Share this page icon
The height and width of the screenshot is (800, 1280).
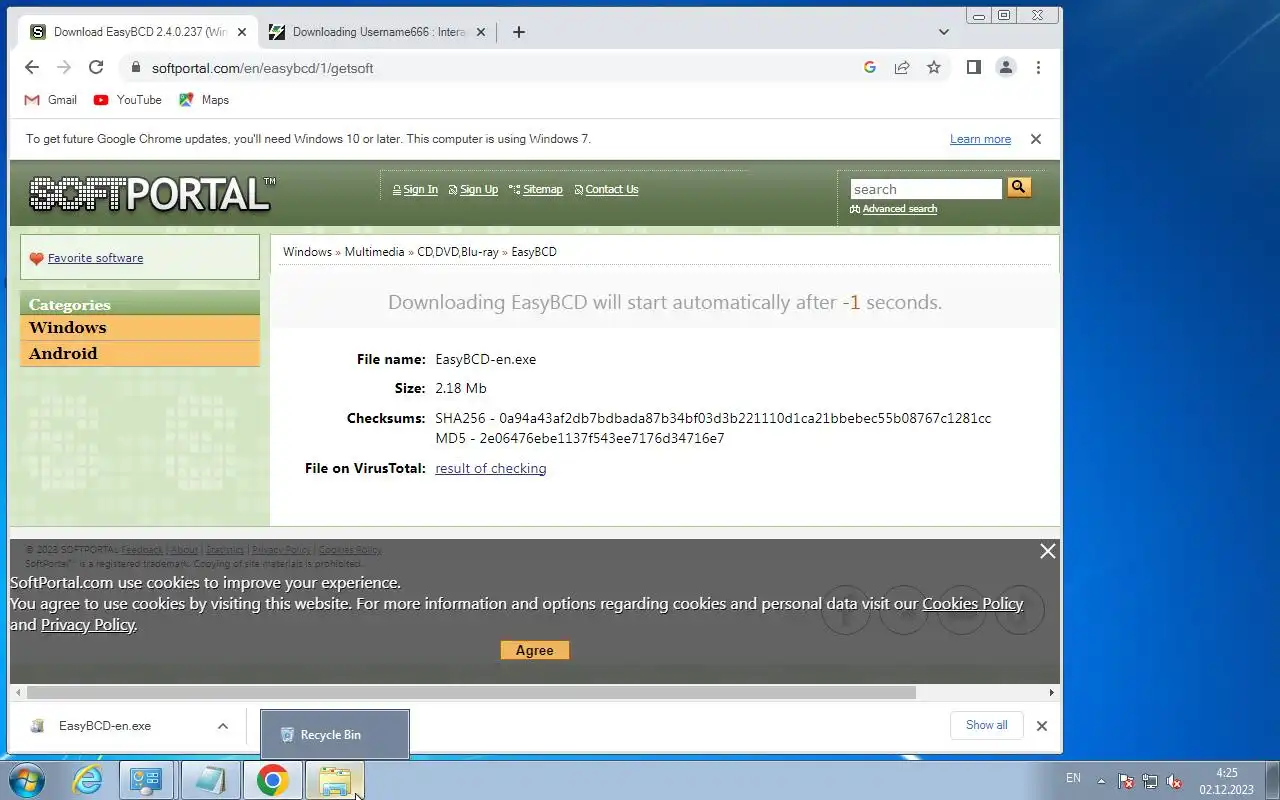pyautogui.click(x=902, y=67)
